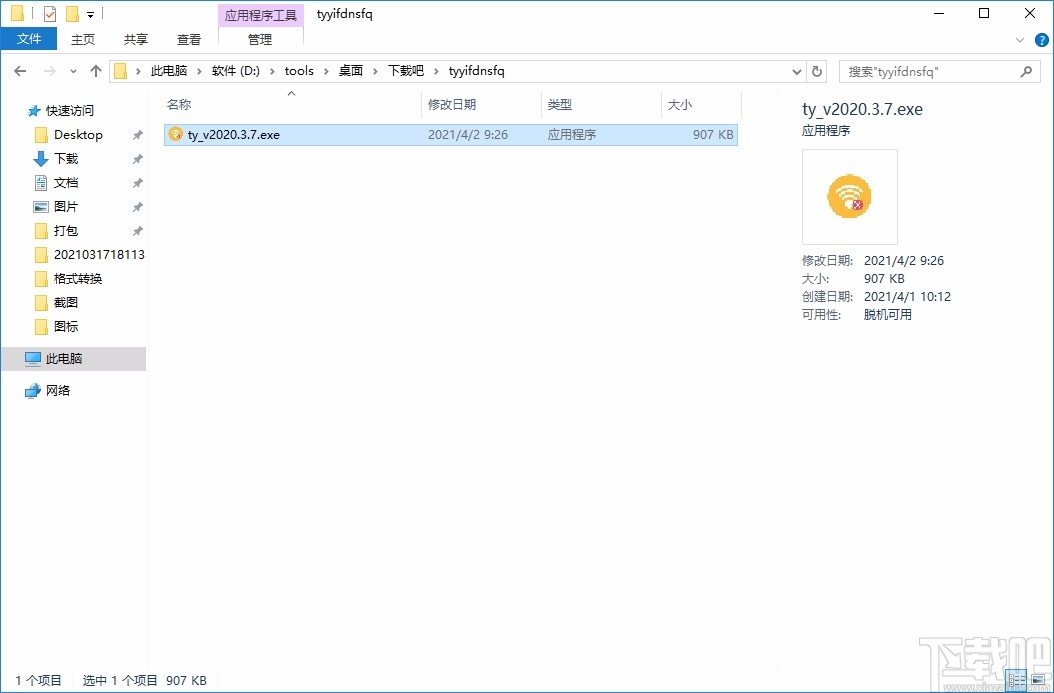Unpin 文档 from Quick Access
Screen dimensions: 1054x693
tap(137, 182)
